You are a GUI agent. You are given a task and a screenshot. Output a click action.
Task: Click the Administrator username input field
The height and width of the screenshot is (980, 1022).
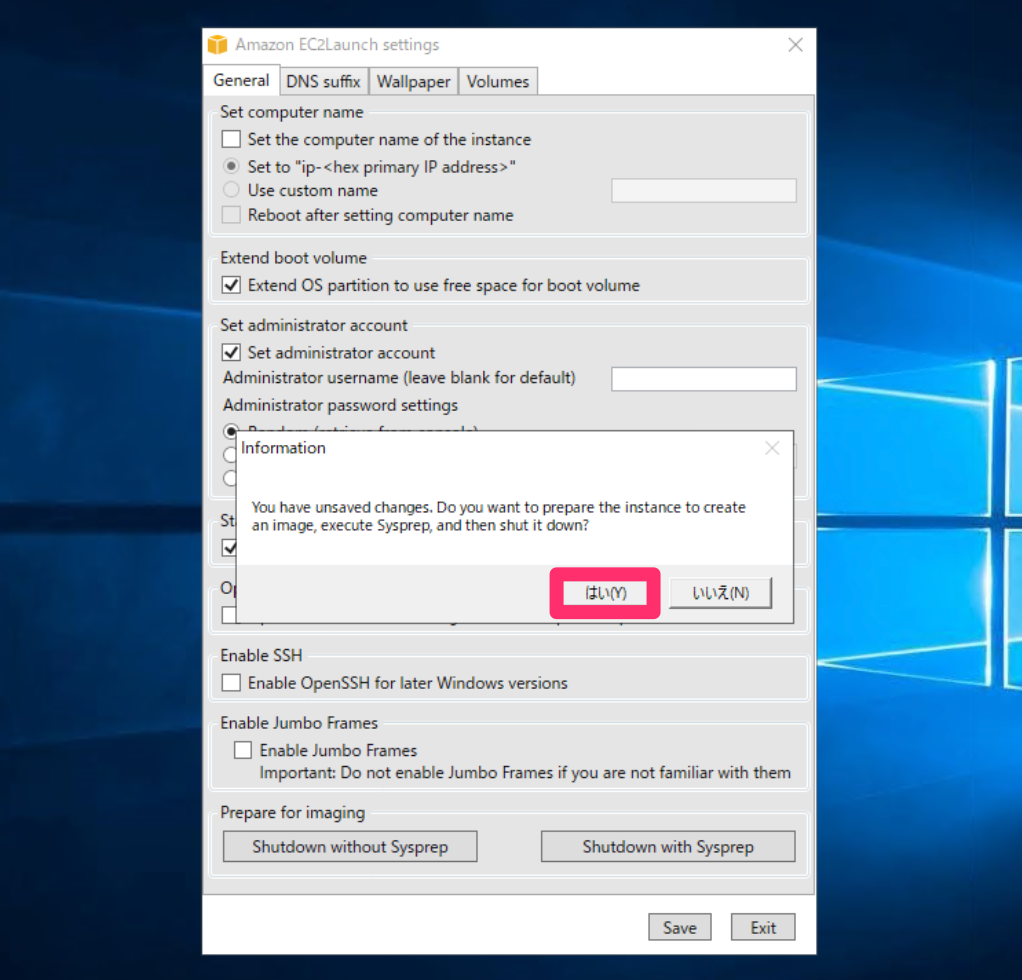703,378
